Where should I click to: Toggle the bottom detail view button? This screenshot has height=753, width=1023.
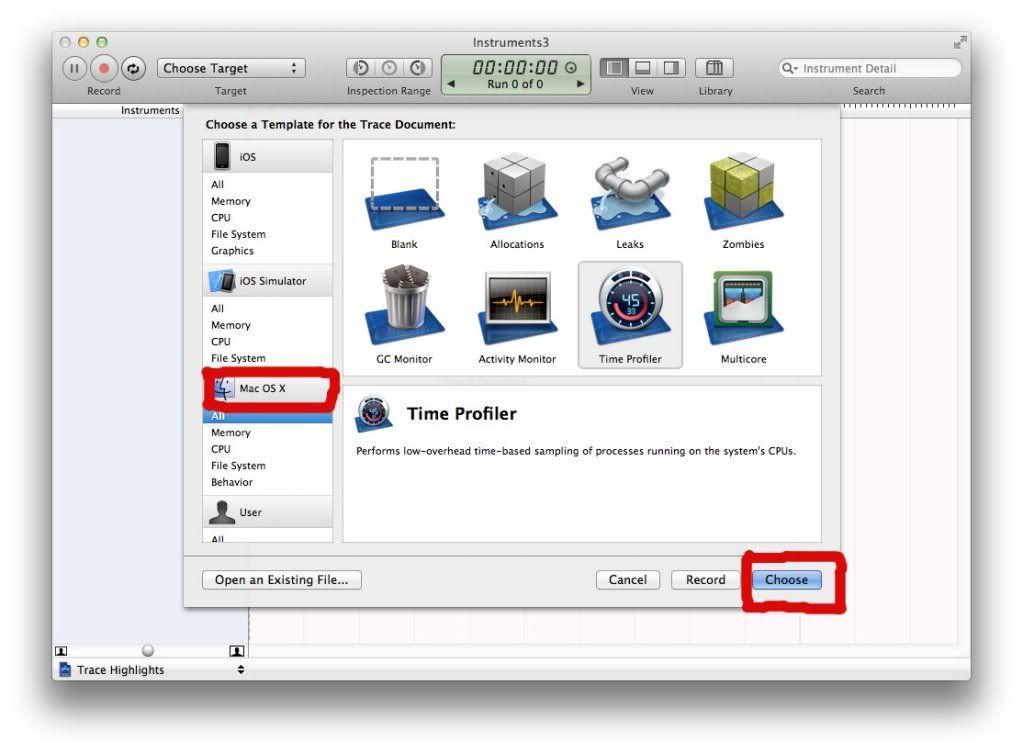point(643,68)
